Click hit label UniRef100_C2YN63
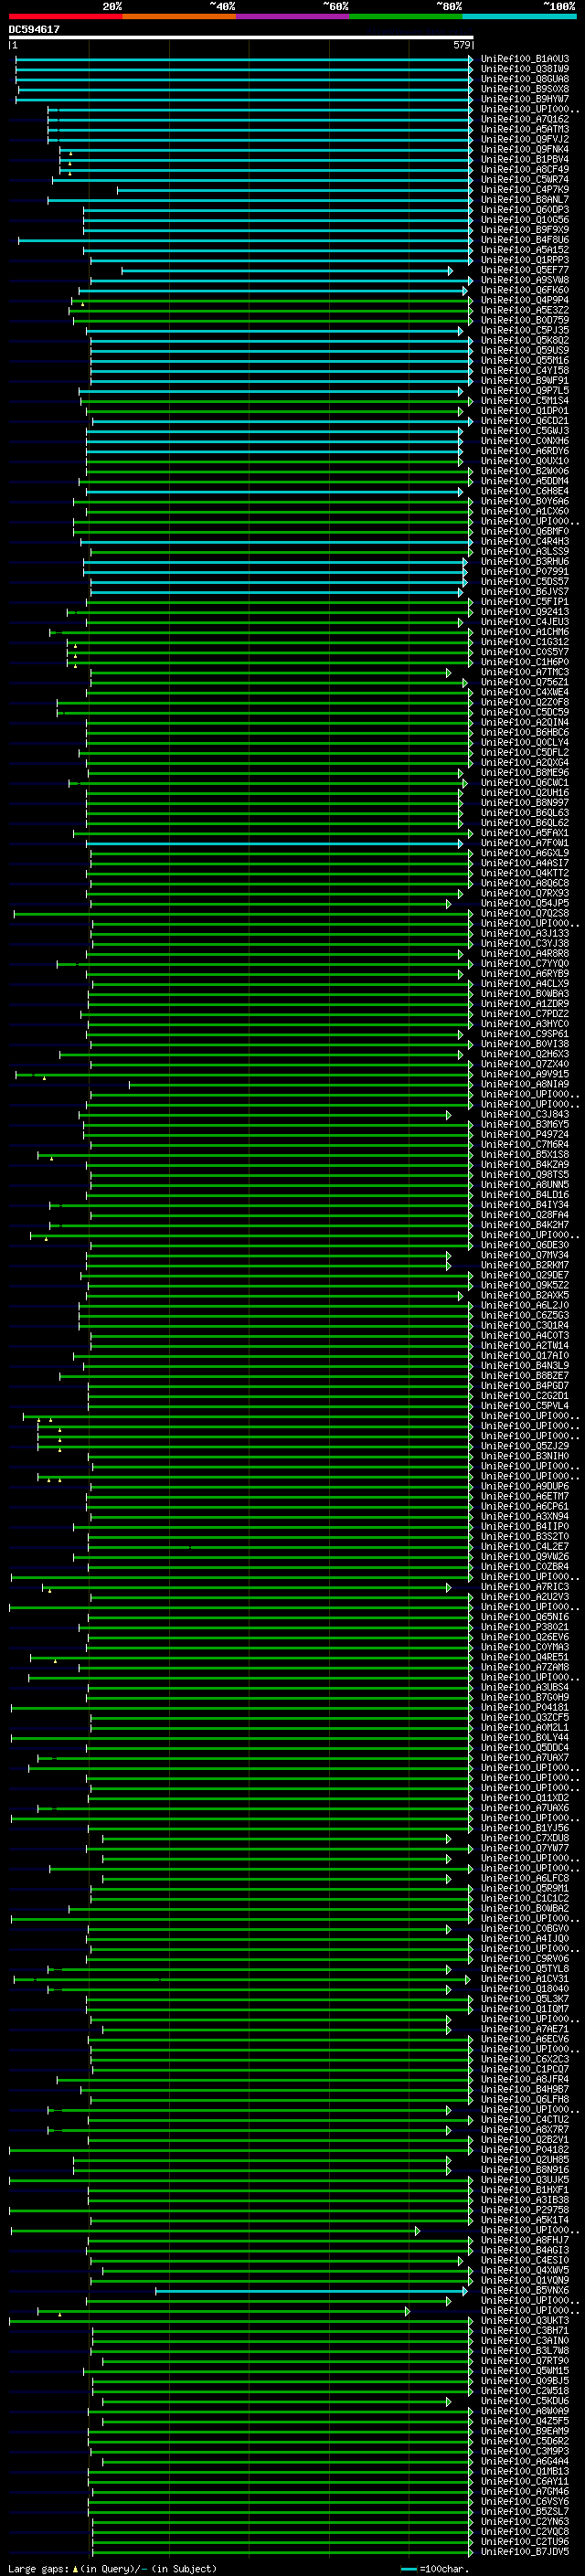 coord(524,2522)
